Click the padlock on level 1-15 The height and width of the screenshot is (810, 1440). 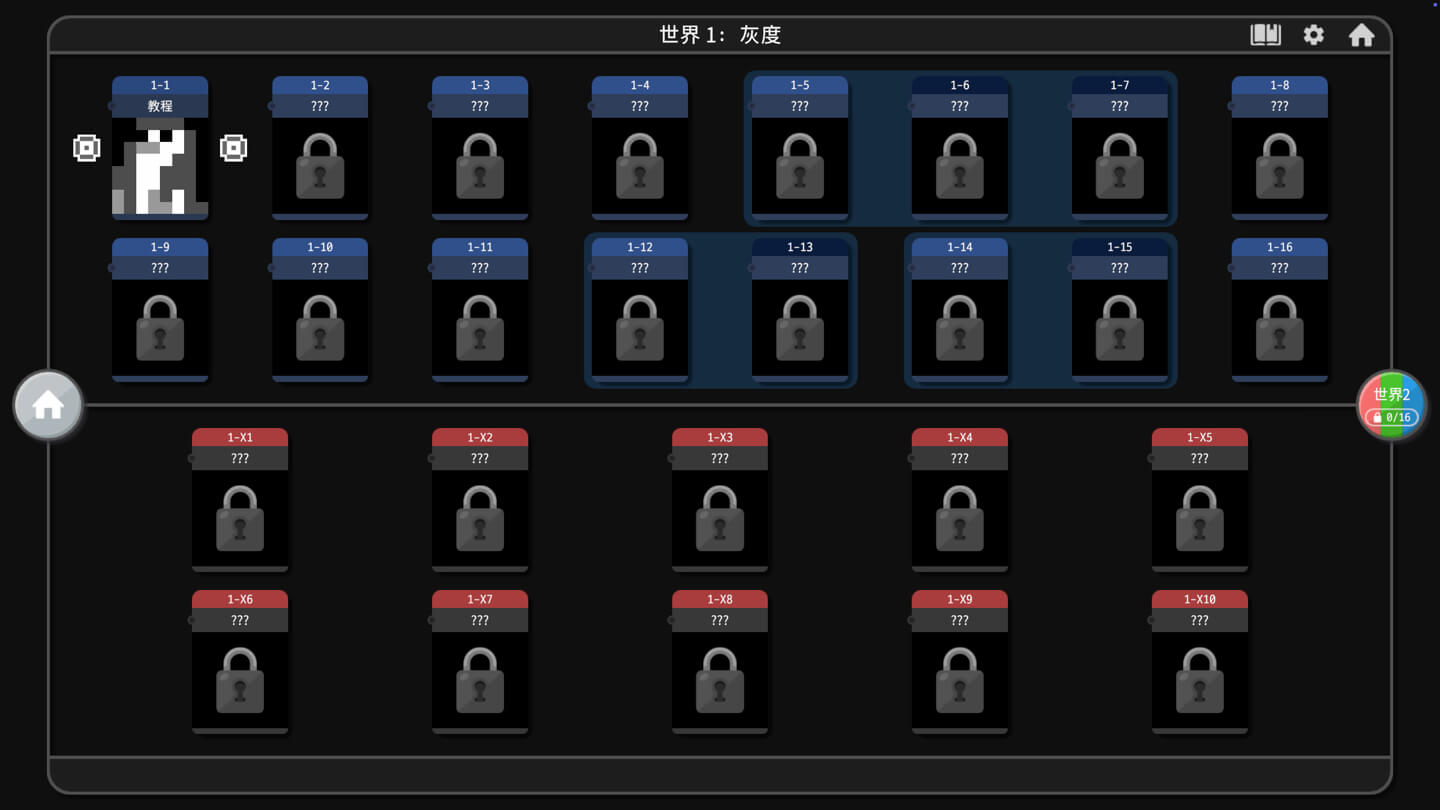(x=1120, y=328)
